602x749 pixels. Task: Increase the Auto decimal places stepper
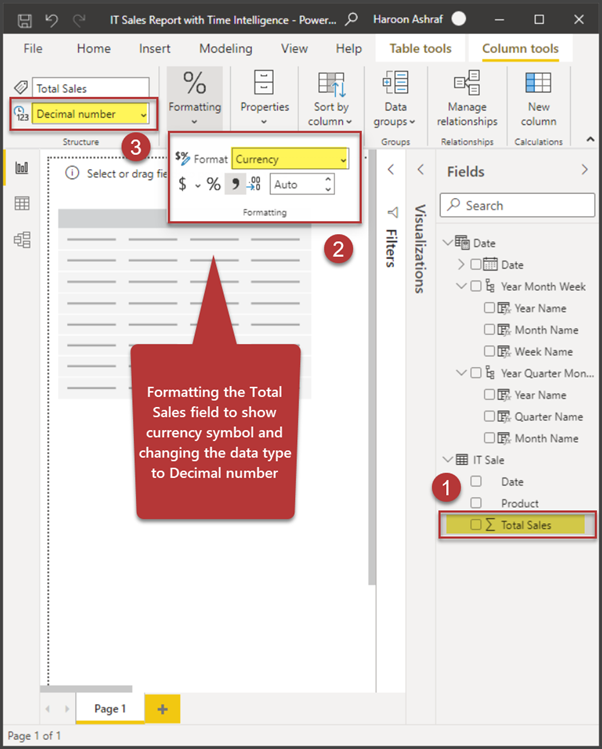tap(328, 180)
